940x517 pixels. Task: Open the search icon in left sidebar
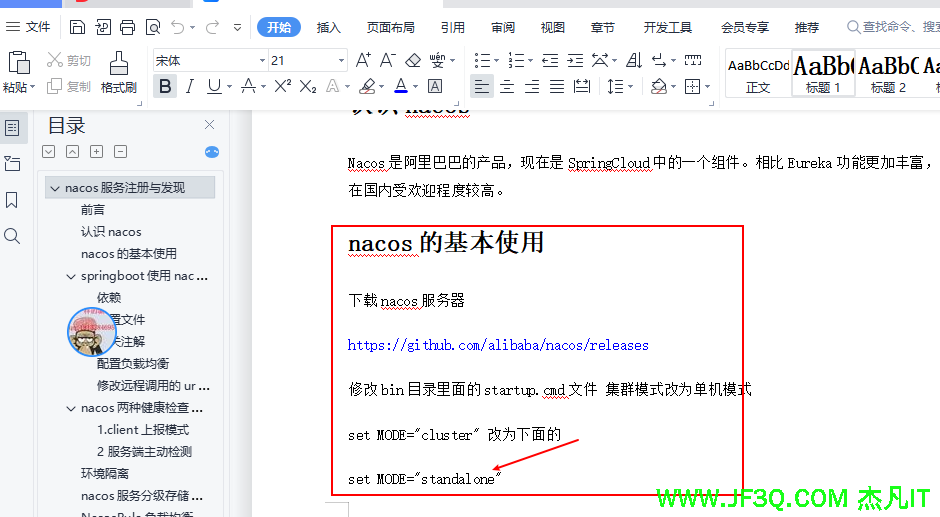click(x=12, y=236)
